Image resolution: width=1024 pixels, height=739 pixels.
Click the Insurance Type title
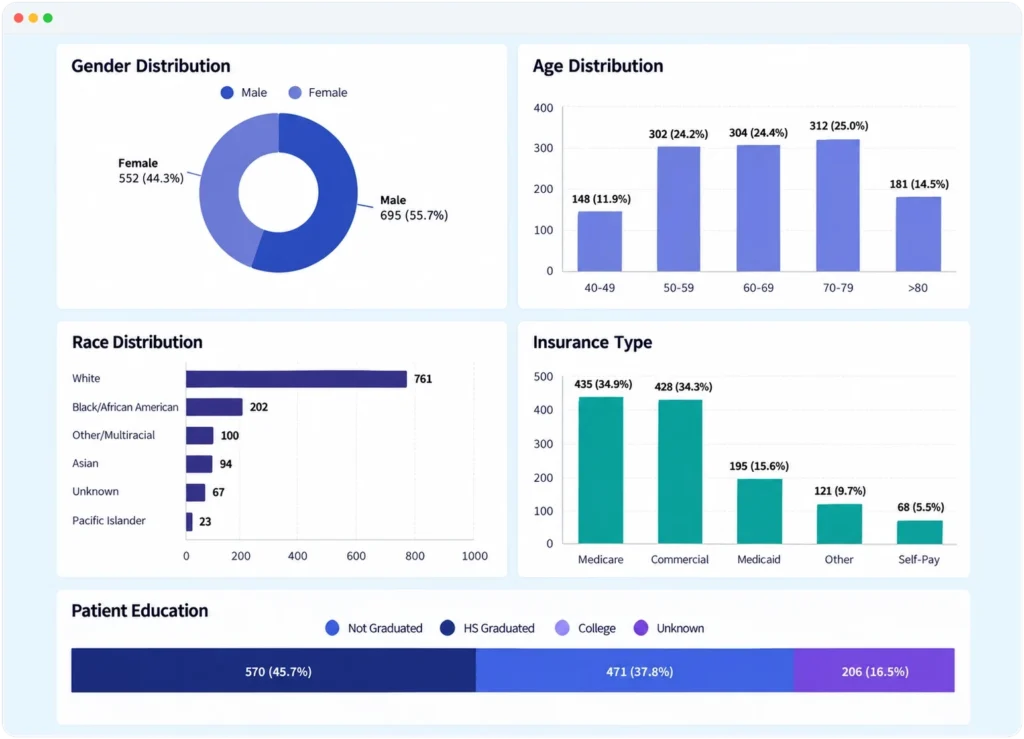(592, 343)
